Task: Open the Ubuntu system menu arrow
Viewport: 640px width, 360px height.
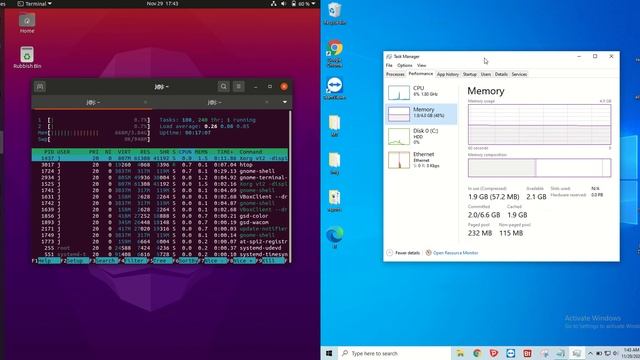Action: (313, 4)
